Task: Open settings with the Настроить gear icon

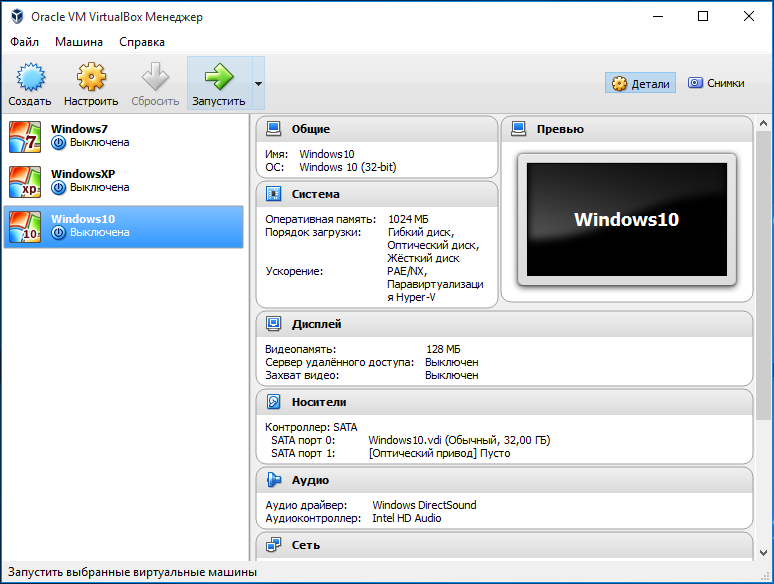Action: tap(91, 77)
